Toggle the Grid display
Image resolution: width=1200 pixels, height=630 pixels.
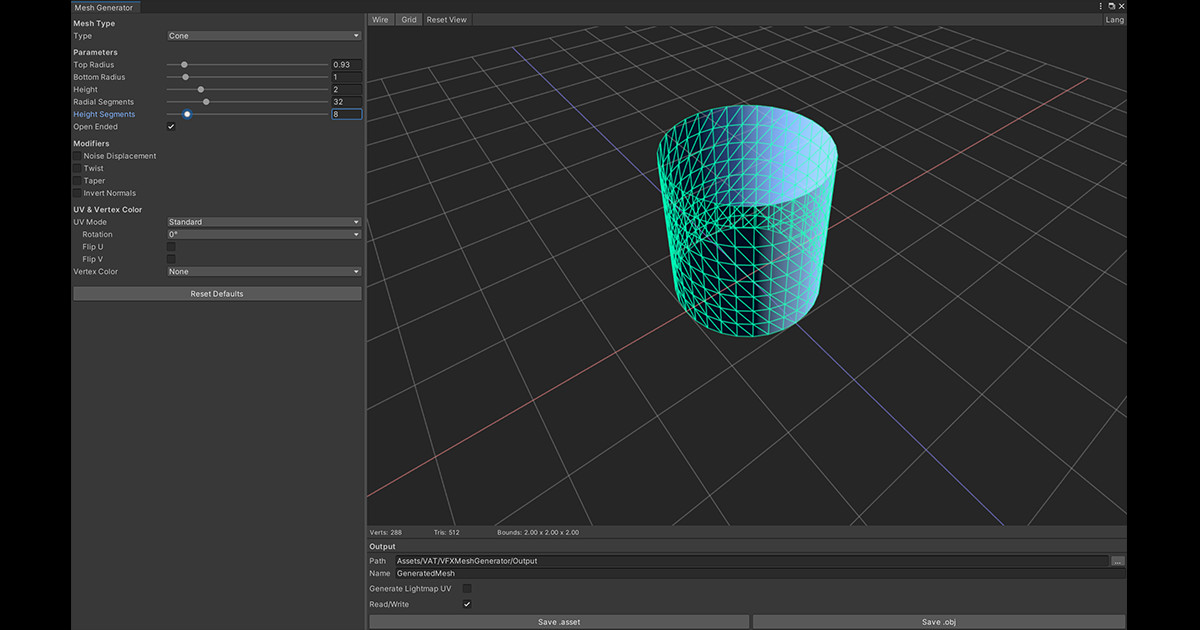(409, 20)
